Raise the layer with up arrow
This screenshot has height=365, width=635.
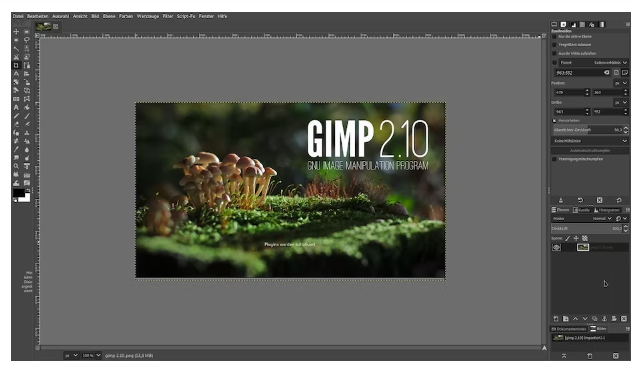click(575, 319)
